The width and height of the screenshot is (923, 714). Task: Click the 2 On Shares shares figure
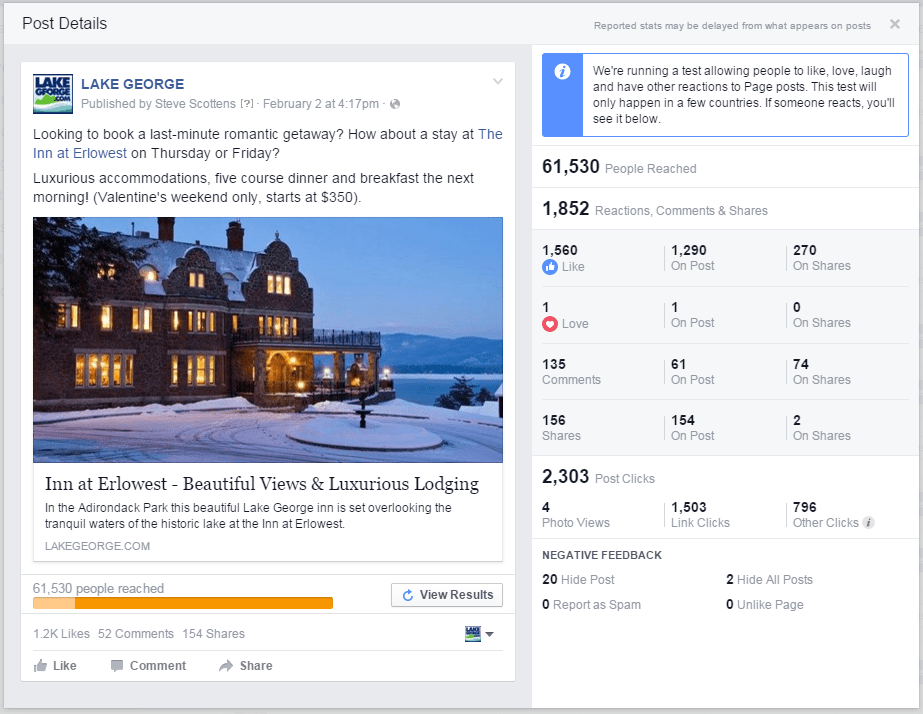822,428
